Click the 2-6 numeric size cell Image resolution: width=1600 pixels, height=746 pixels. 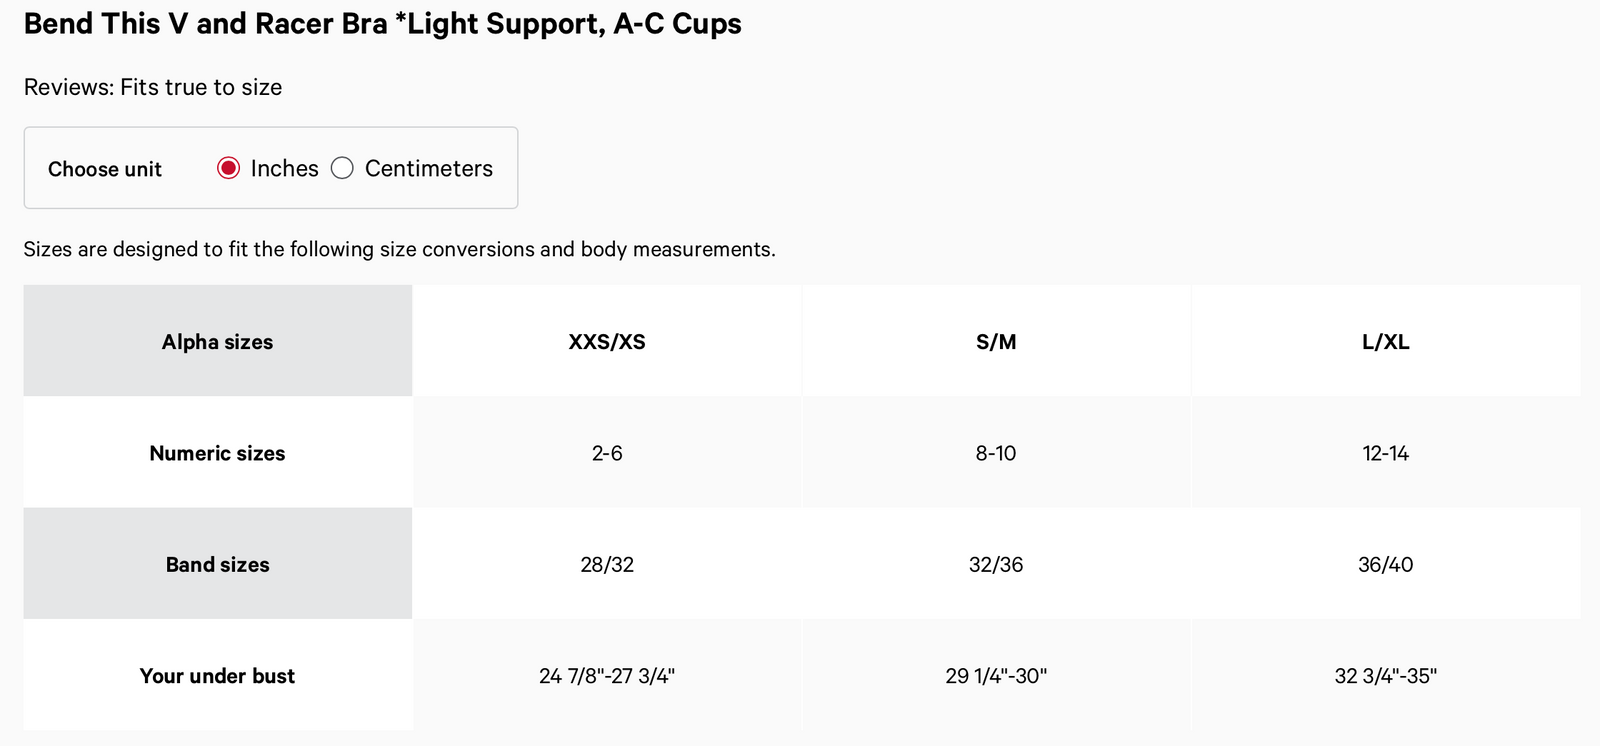point(607,453)
